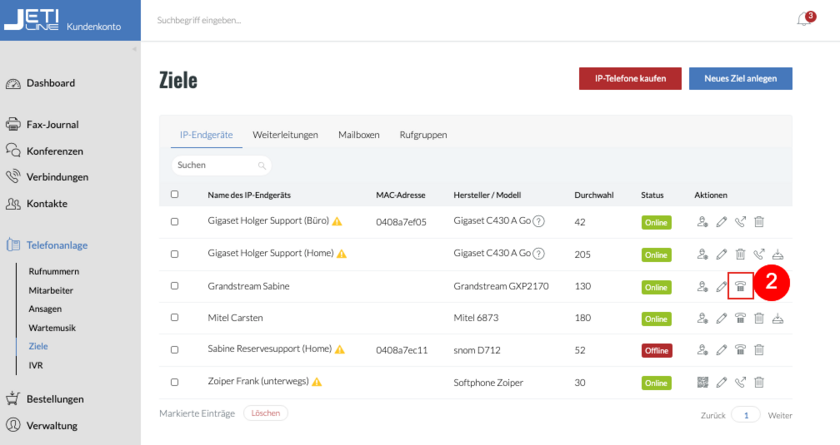Click download icon in Mitel Carsten row

(778, 318)
